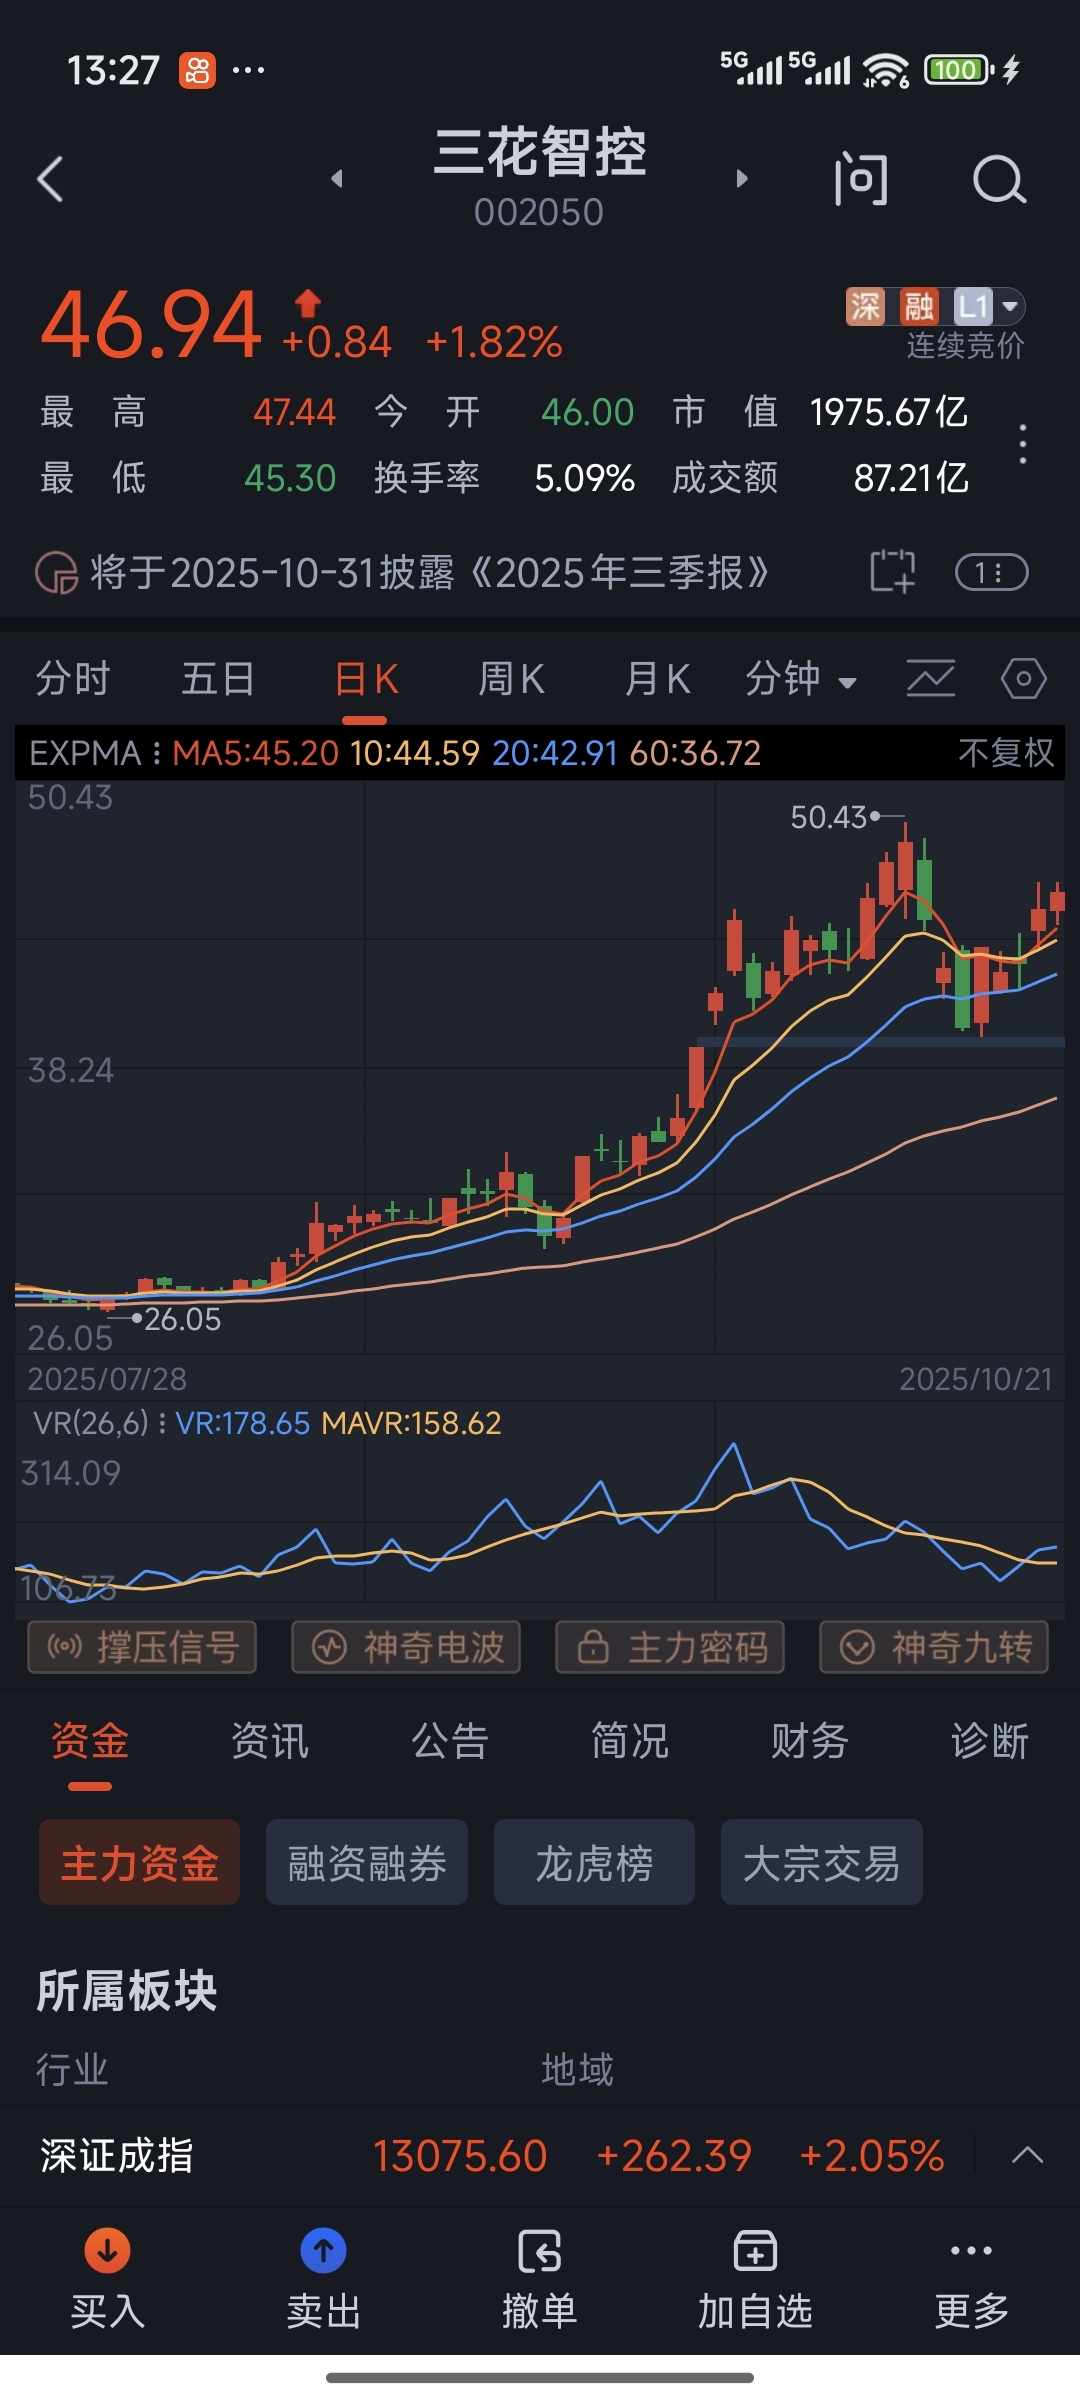Image resolution: width=1080 pixels, height=2400 pixels.
Task: Open the 资讯 tab
Action: [x=270, y=1742]
